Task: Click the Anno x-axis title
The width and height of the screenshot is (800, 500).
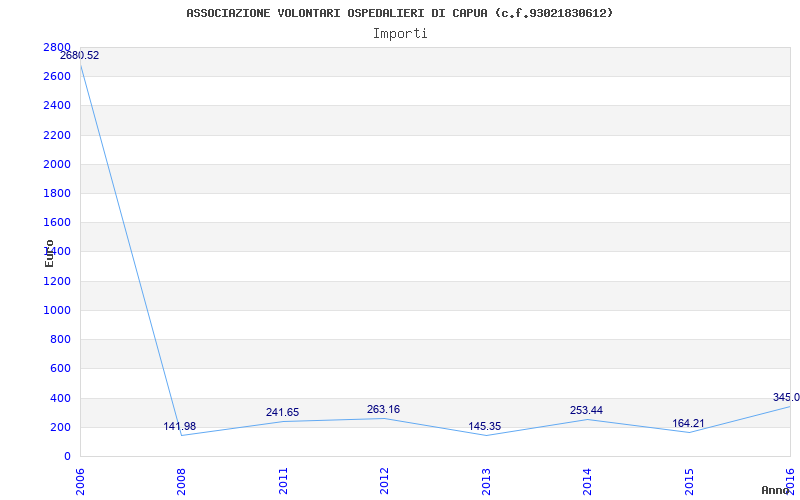Action: click(x=775, y=490)
